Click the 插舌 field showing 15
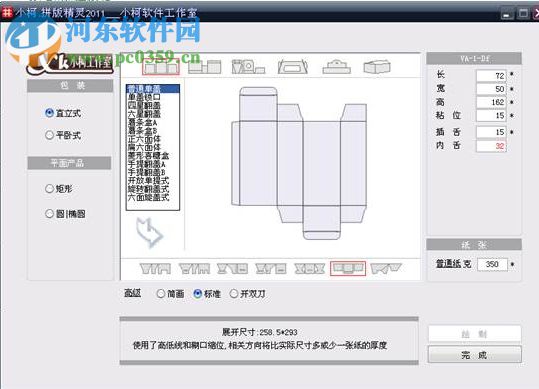The image size is (539, 389). pos(491,132)
